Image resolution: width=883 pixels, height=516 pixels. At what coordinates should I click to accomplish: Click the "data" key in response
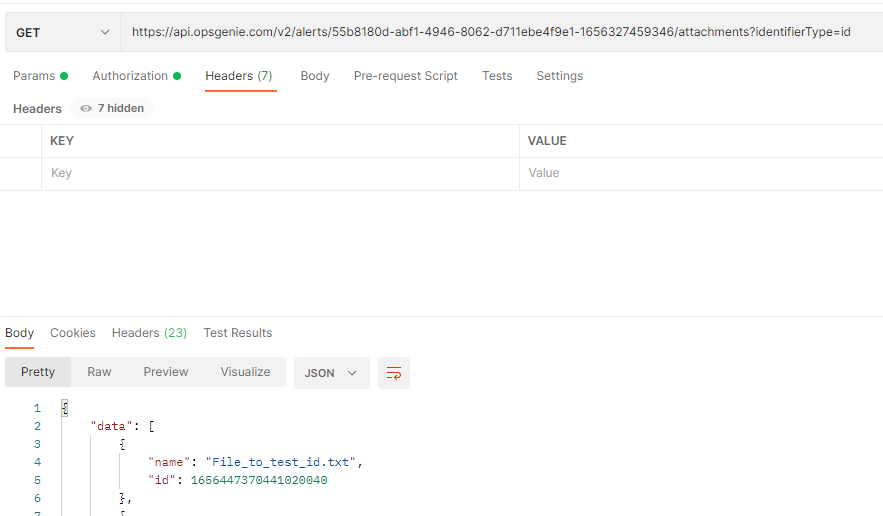(111, 426)
